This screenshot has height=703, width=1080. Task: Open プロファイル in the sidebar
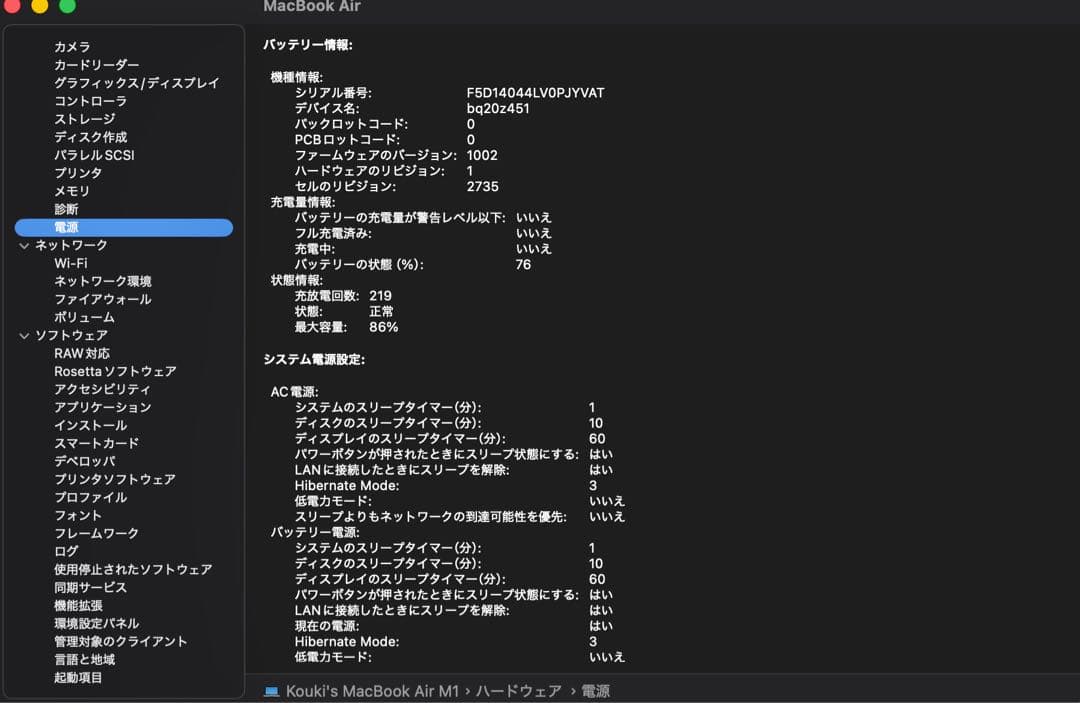pyautogui.click(x=90, y=497)
